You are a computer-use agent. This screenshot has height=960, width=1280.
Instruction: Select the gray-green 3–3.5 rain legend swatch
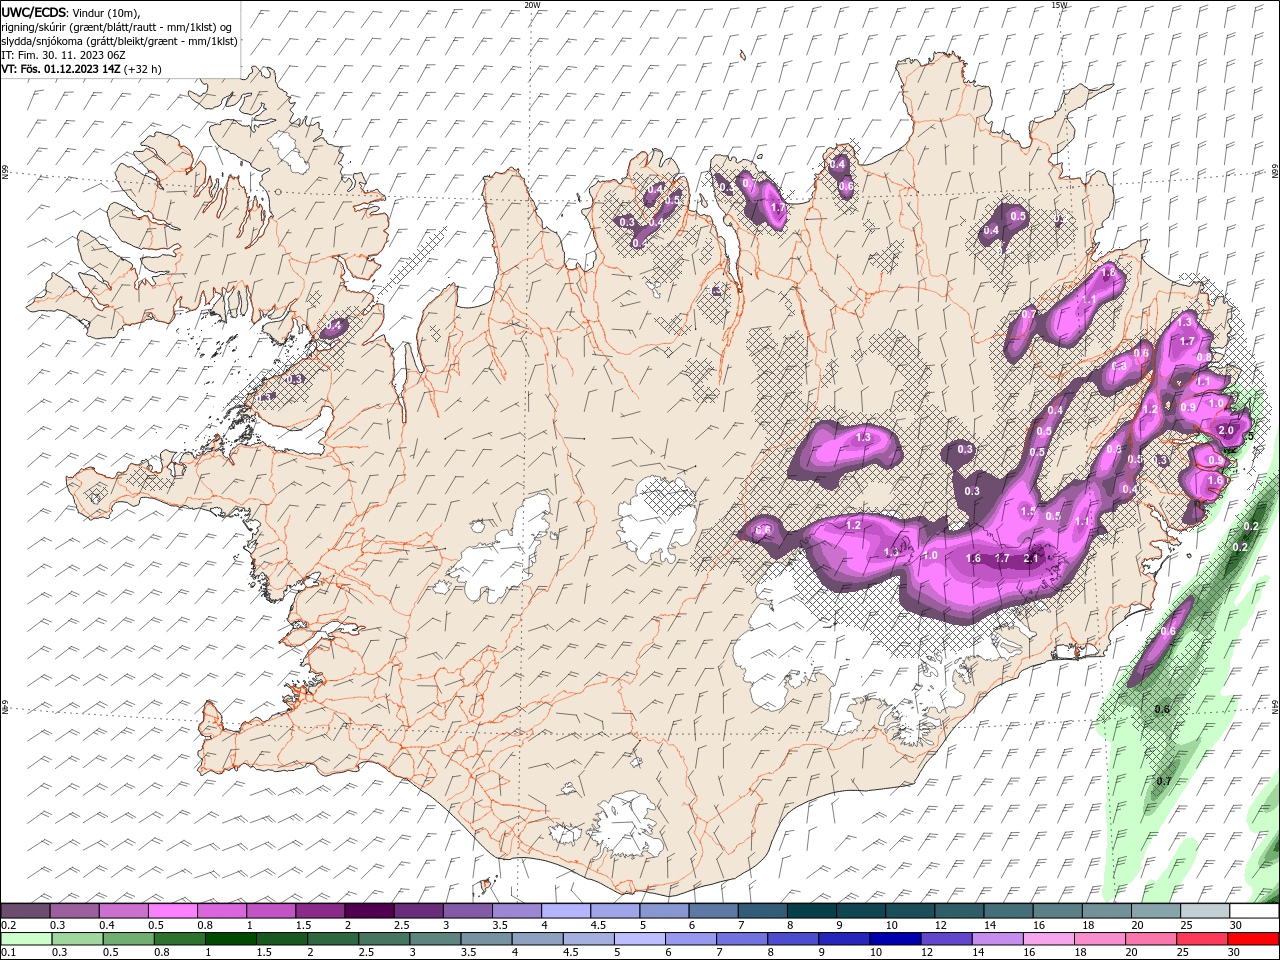[x=436, y=939]
